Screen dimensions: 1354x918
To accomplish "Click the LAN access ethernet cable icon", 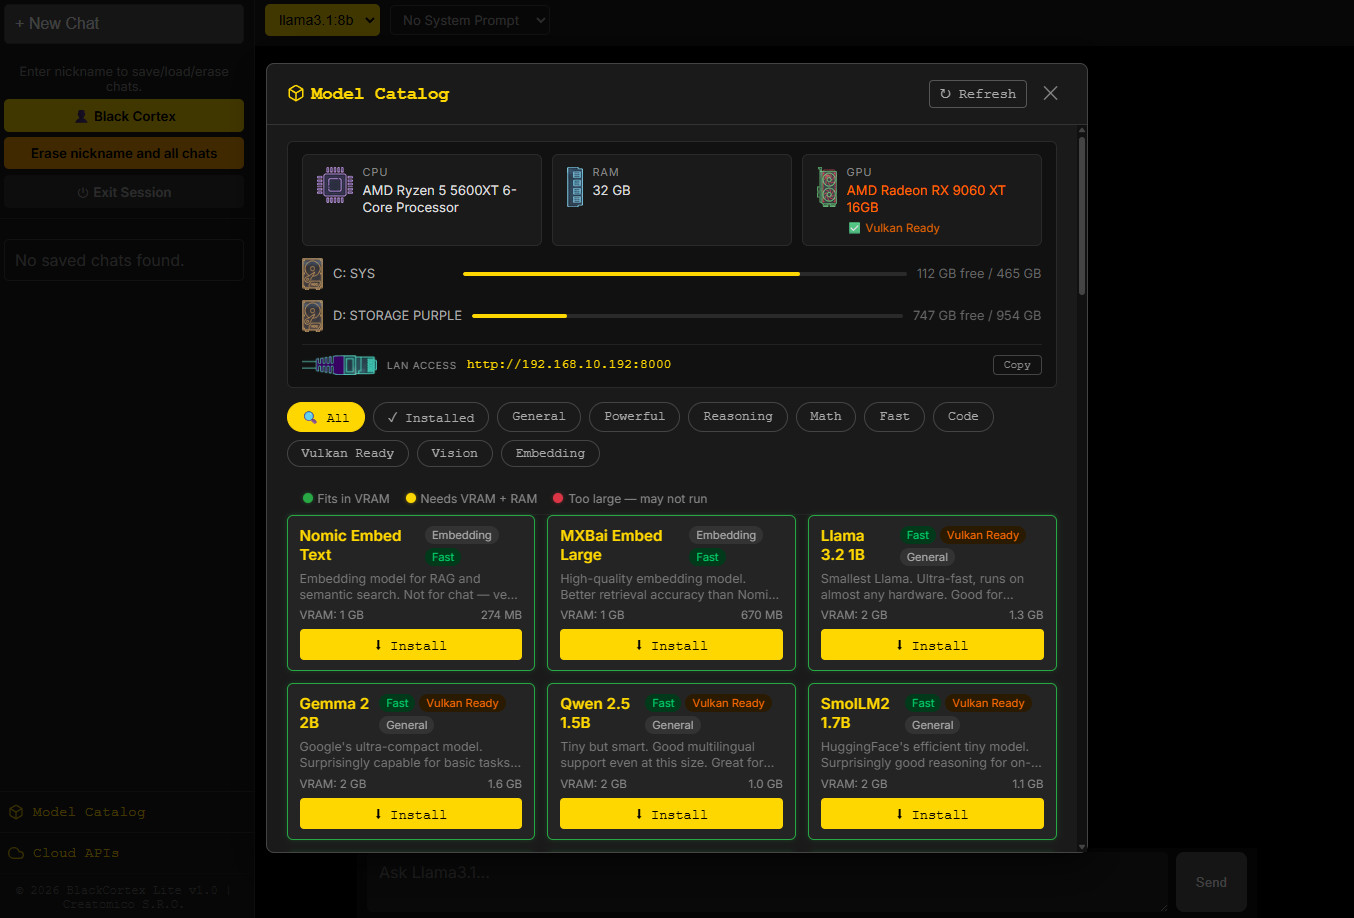I will click(x=340, y=365).
